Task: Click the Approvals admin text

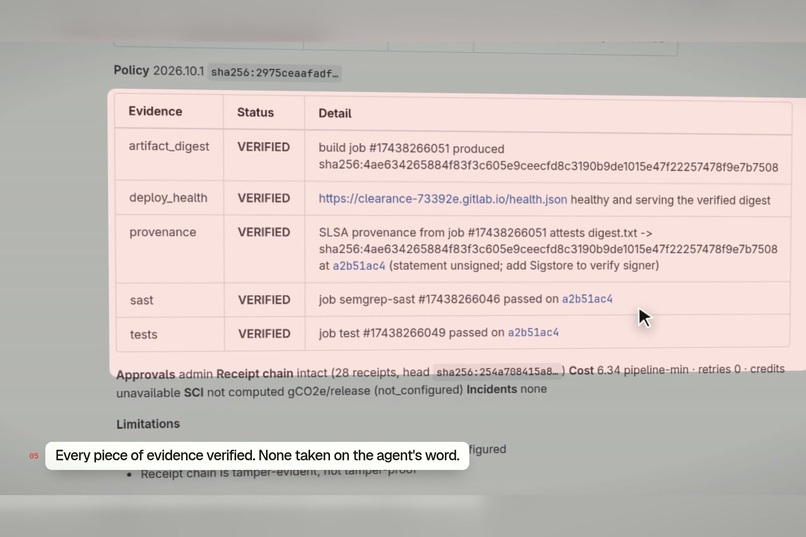Action: (164, 374)
